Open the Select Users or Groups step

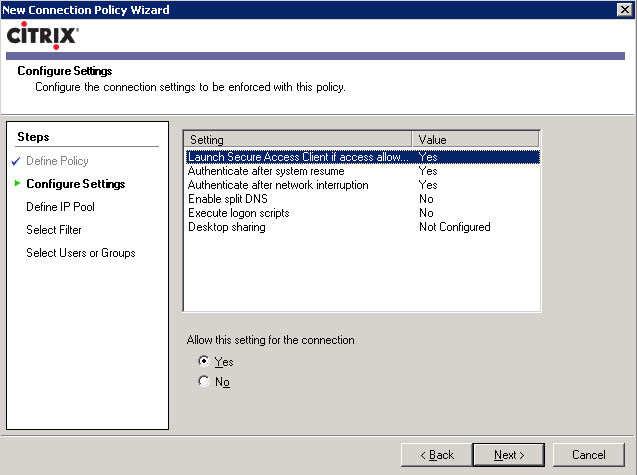point(81,253)
